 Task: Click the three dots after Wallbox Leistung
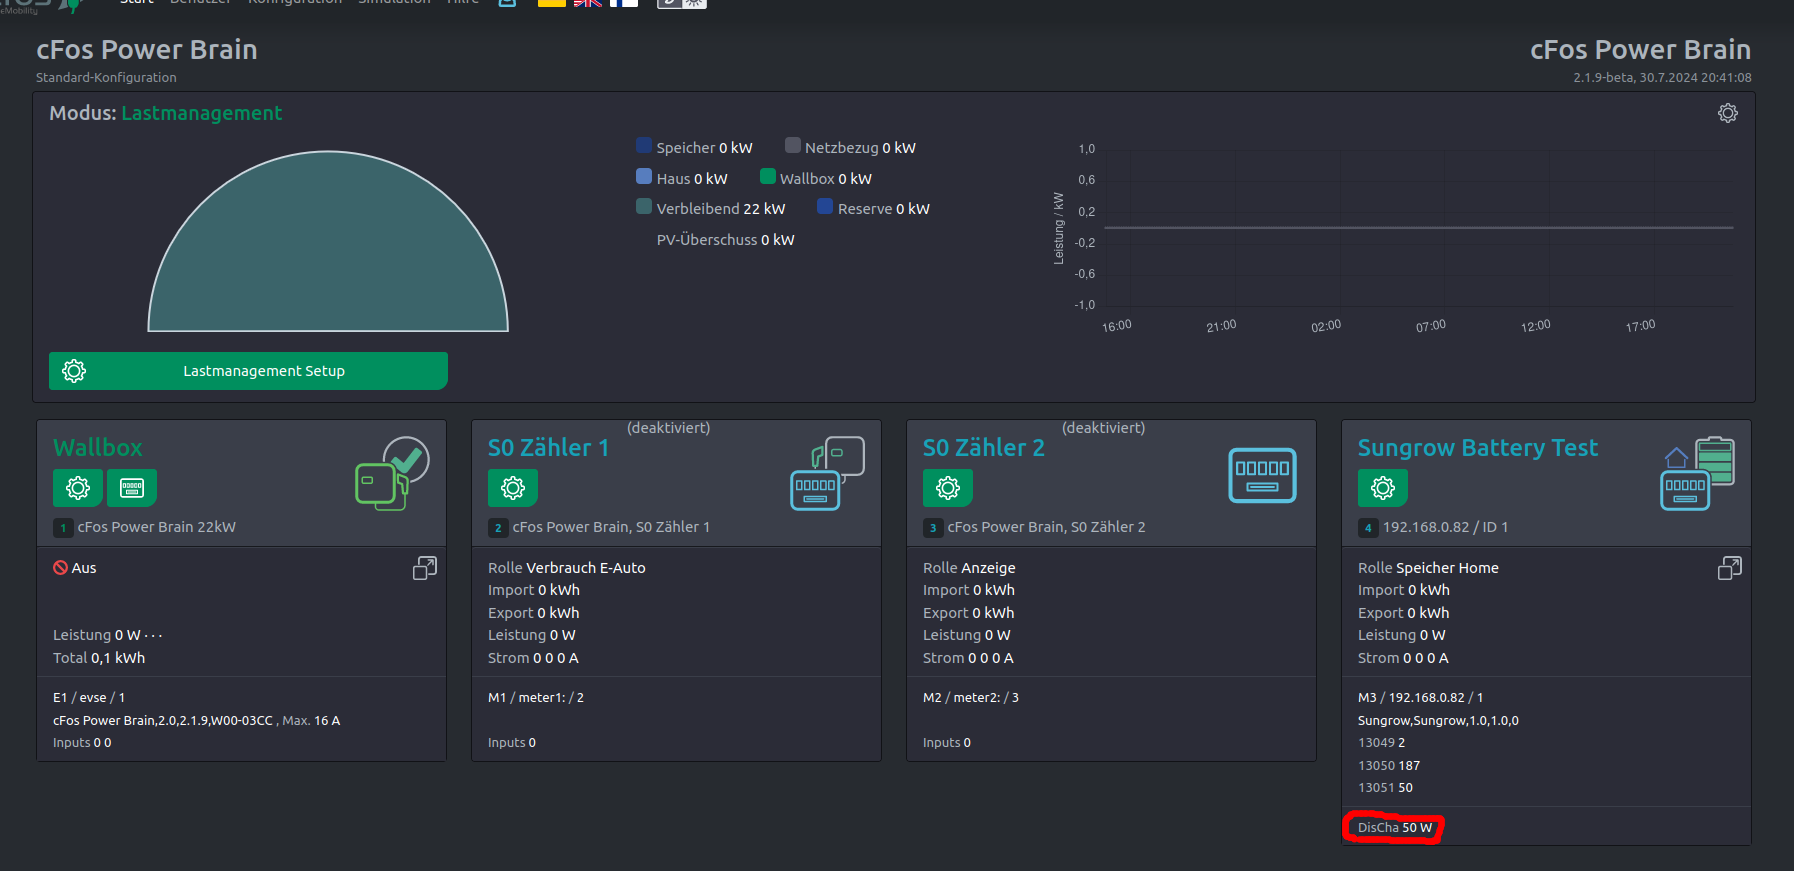[153, 635]
